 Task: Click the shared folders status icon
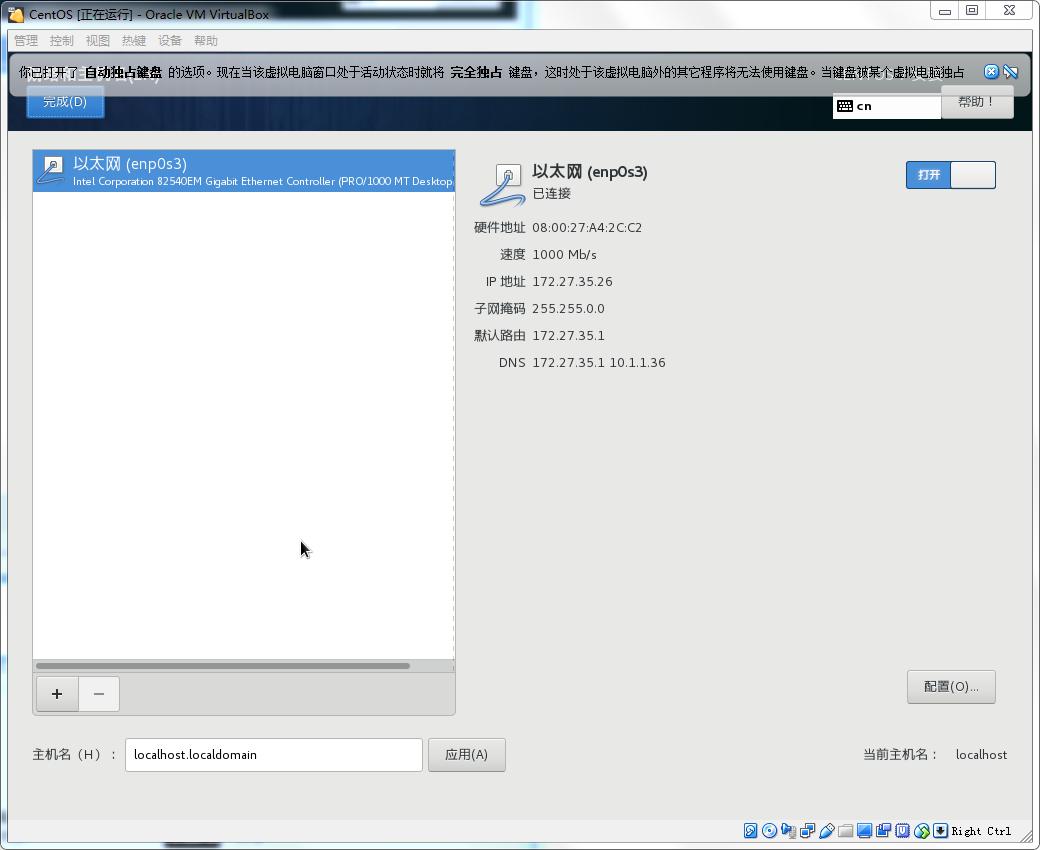coord(845,831)
